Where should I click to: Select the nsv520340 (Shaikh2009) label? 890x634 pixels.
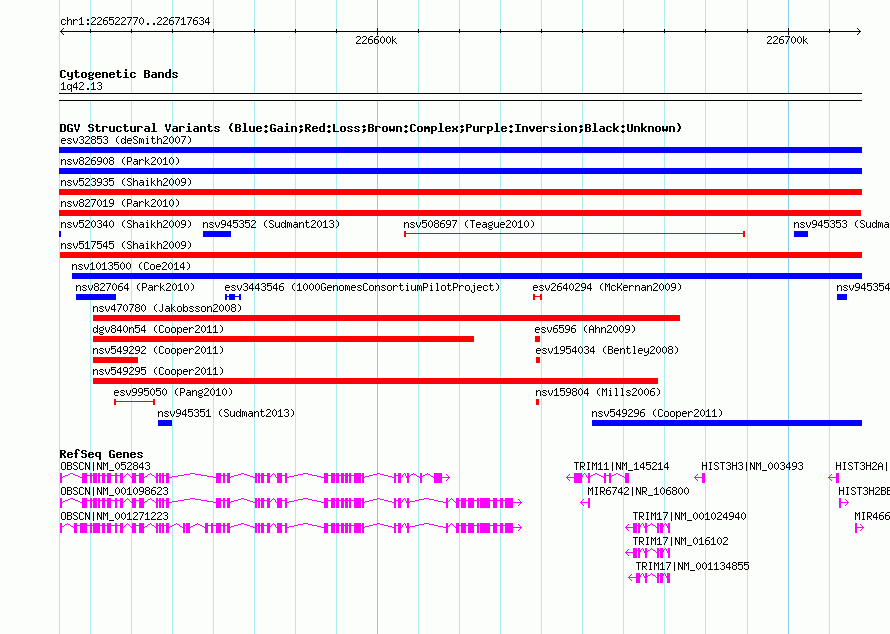pos(126,224)
